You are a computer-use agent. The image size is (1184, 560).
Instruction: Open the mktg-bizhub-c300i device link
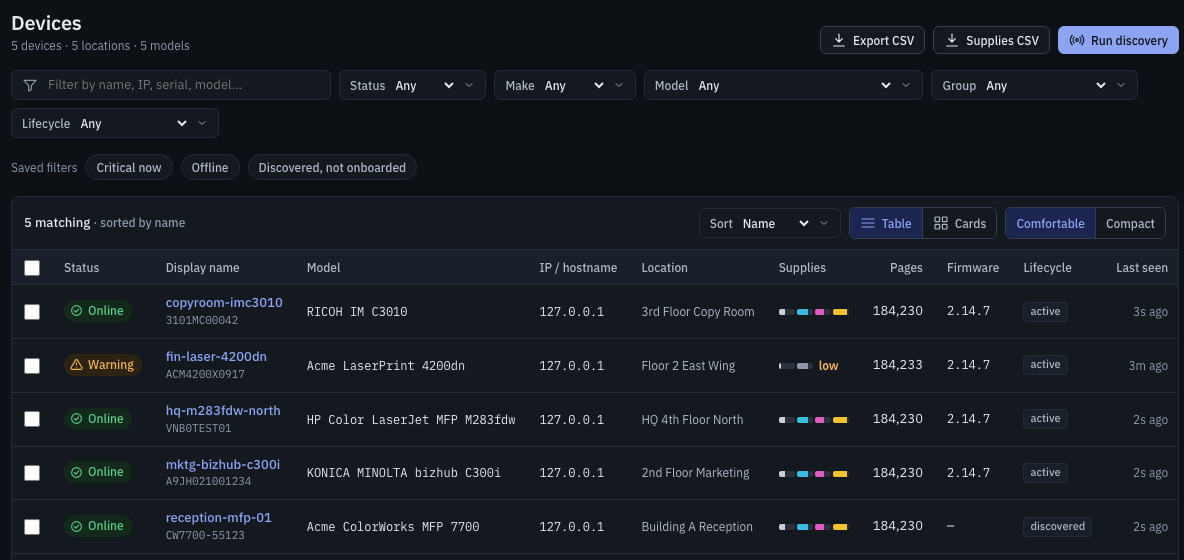223,464
